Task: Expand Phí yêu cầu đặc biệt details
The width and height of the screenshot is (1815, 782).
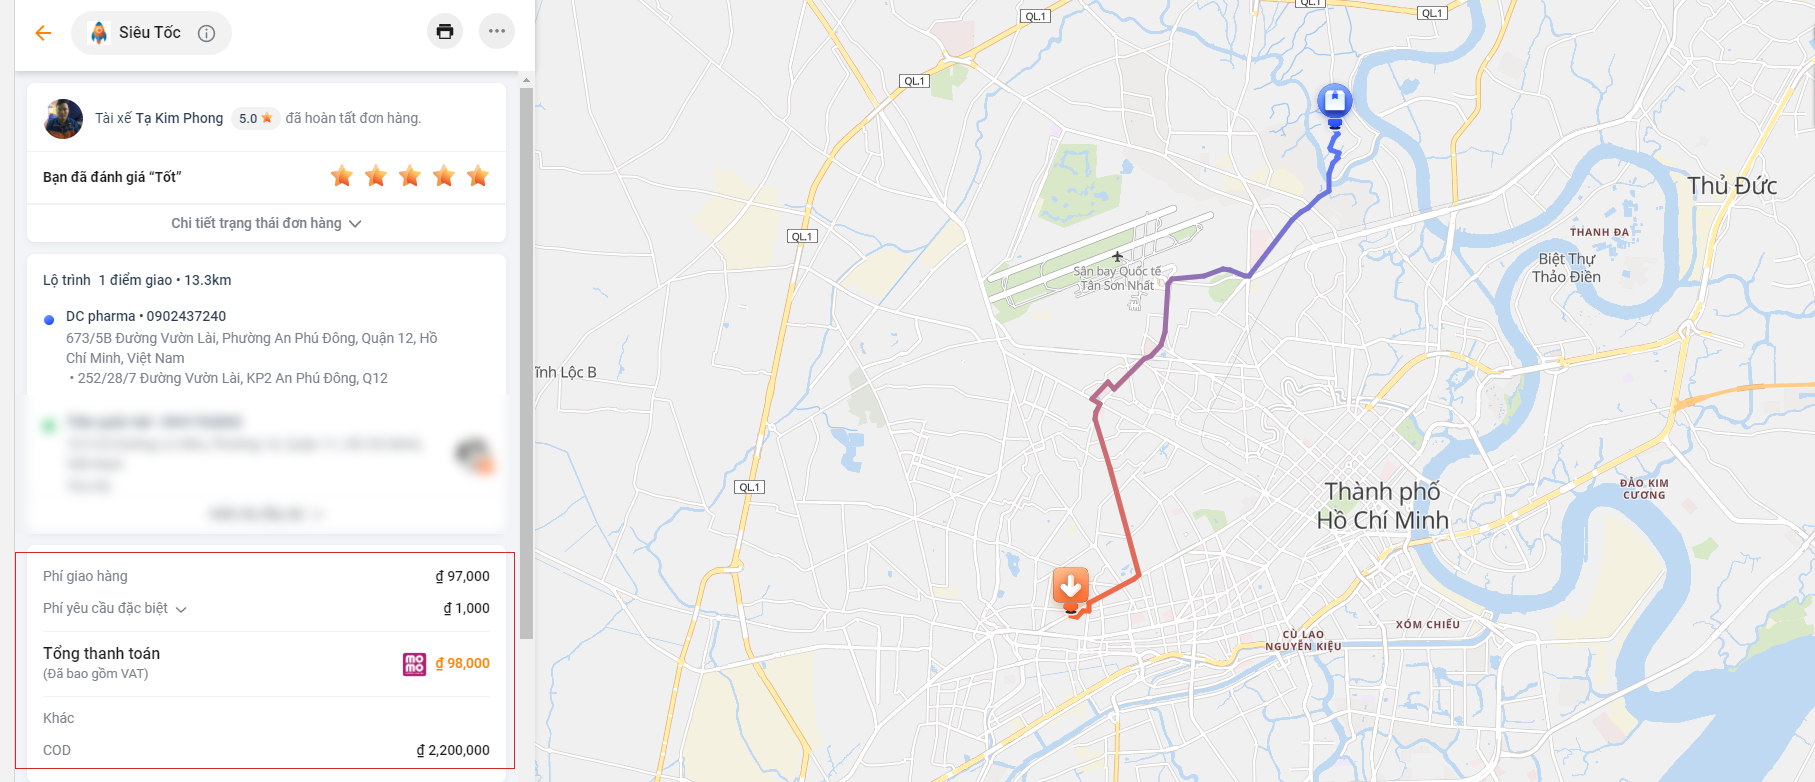Action: 115,608
